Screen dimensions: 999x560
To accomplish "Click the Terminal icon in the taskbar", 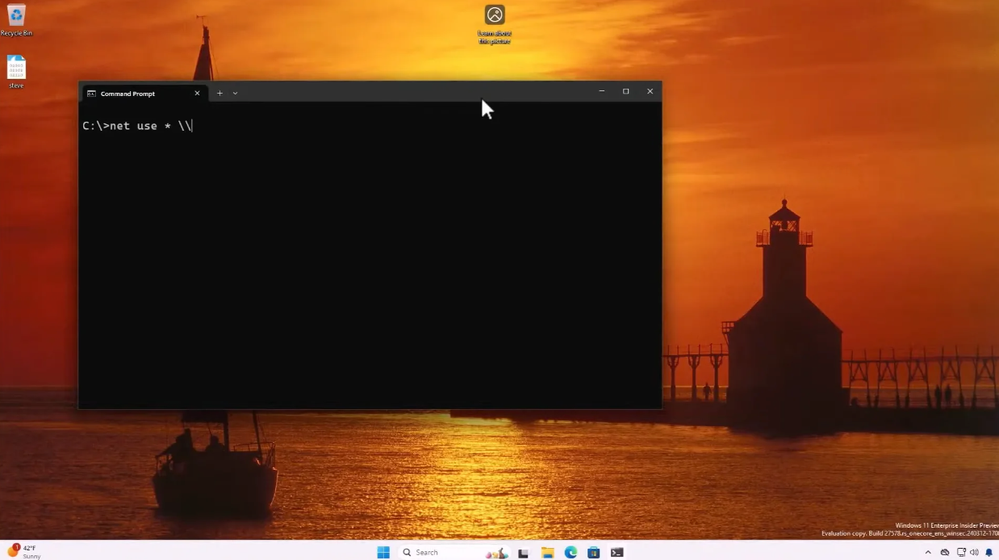I will pyautogui.click(x=617, y=552).
